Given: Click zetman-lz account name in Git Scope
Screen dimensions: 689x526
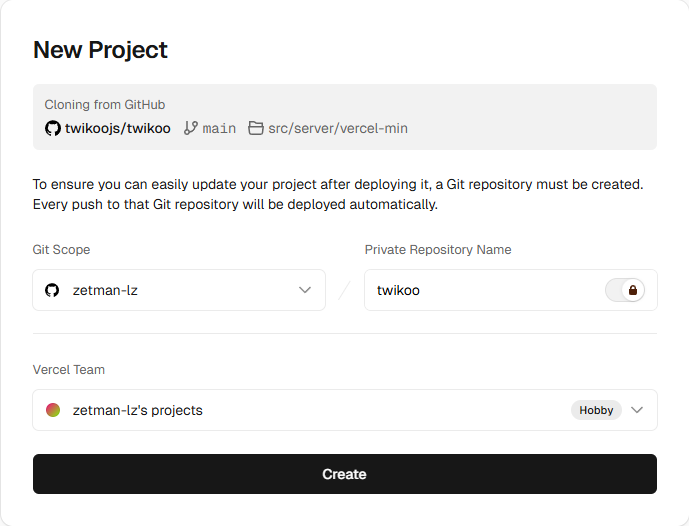Looking at the screenshot, I should point(103,290).
